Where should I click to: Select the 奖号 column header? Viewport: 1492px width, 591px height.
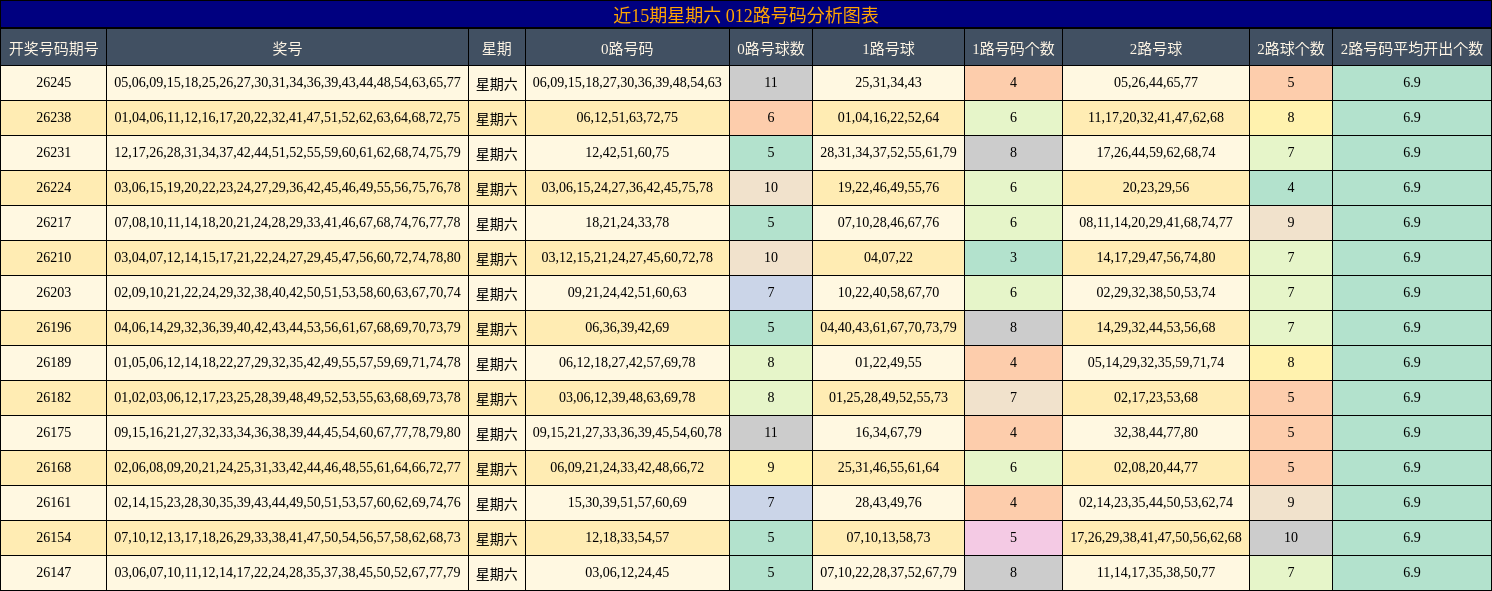pos(287,48)
